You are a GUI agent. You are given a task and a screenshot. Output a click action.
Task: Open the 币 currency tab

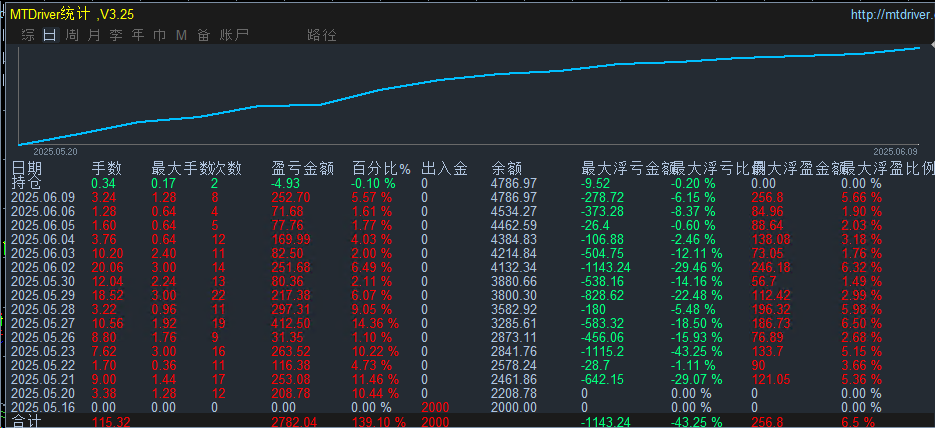[x=159, y=35]
